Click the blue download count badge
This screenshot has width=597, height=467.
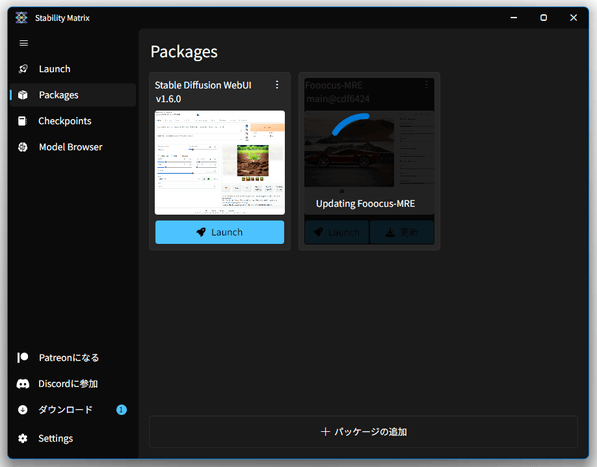(121, 410)
